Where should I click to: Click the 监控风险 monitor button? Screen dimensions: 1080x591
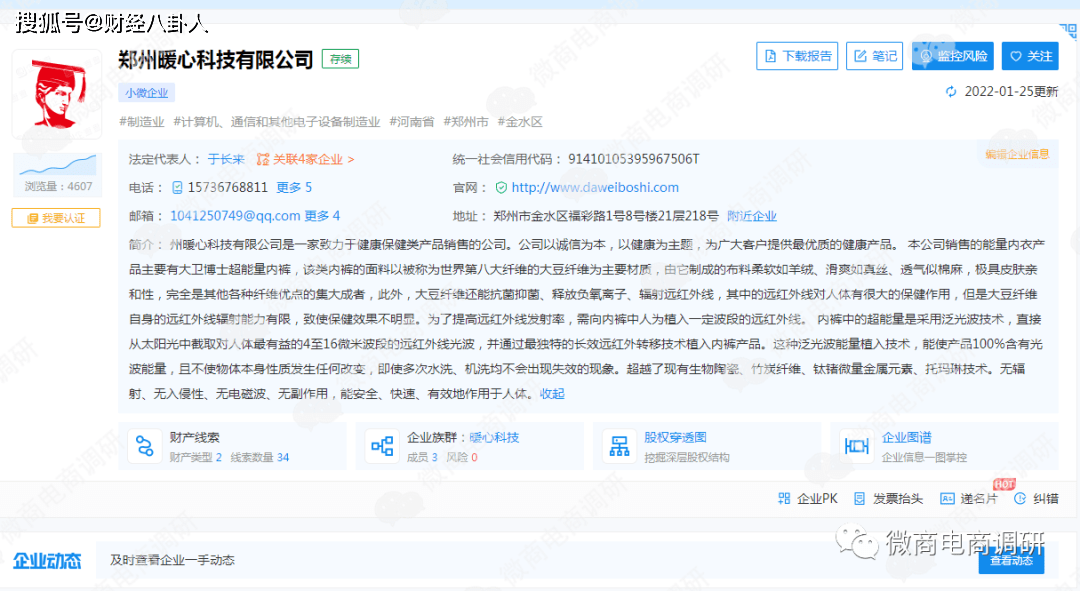952,56
